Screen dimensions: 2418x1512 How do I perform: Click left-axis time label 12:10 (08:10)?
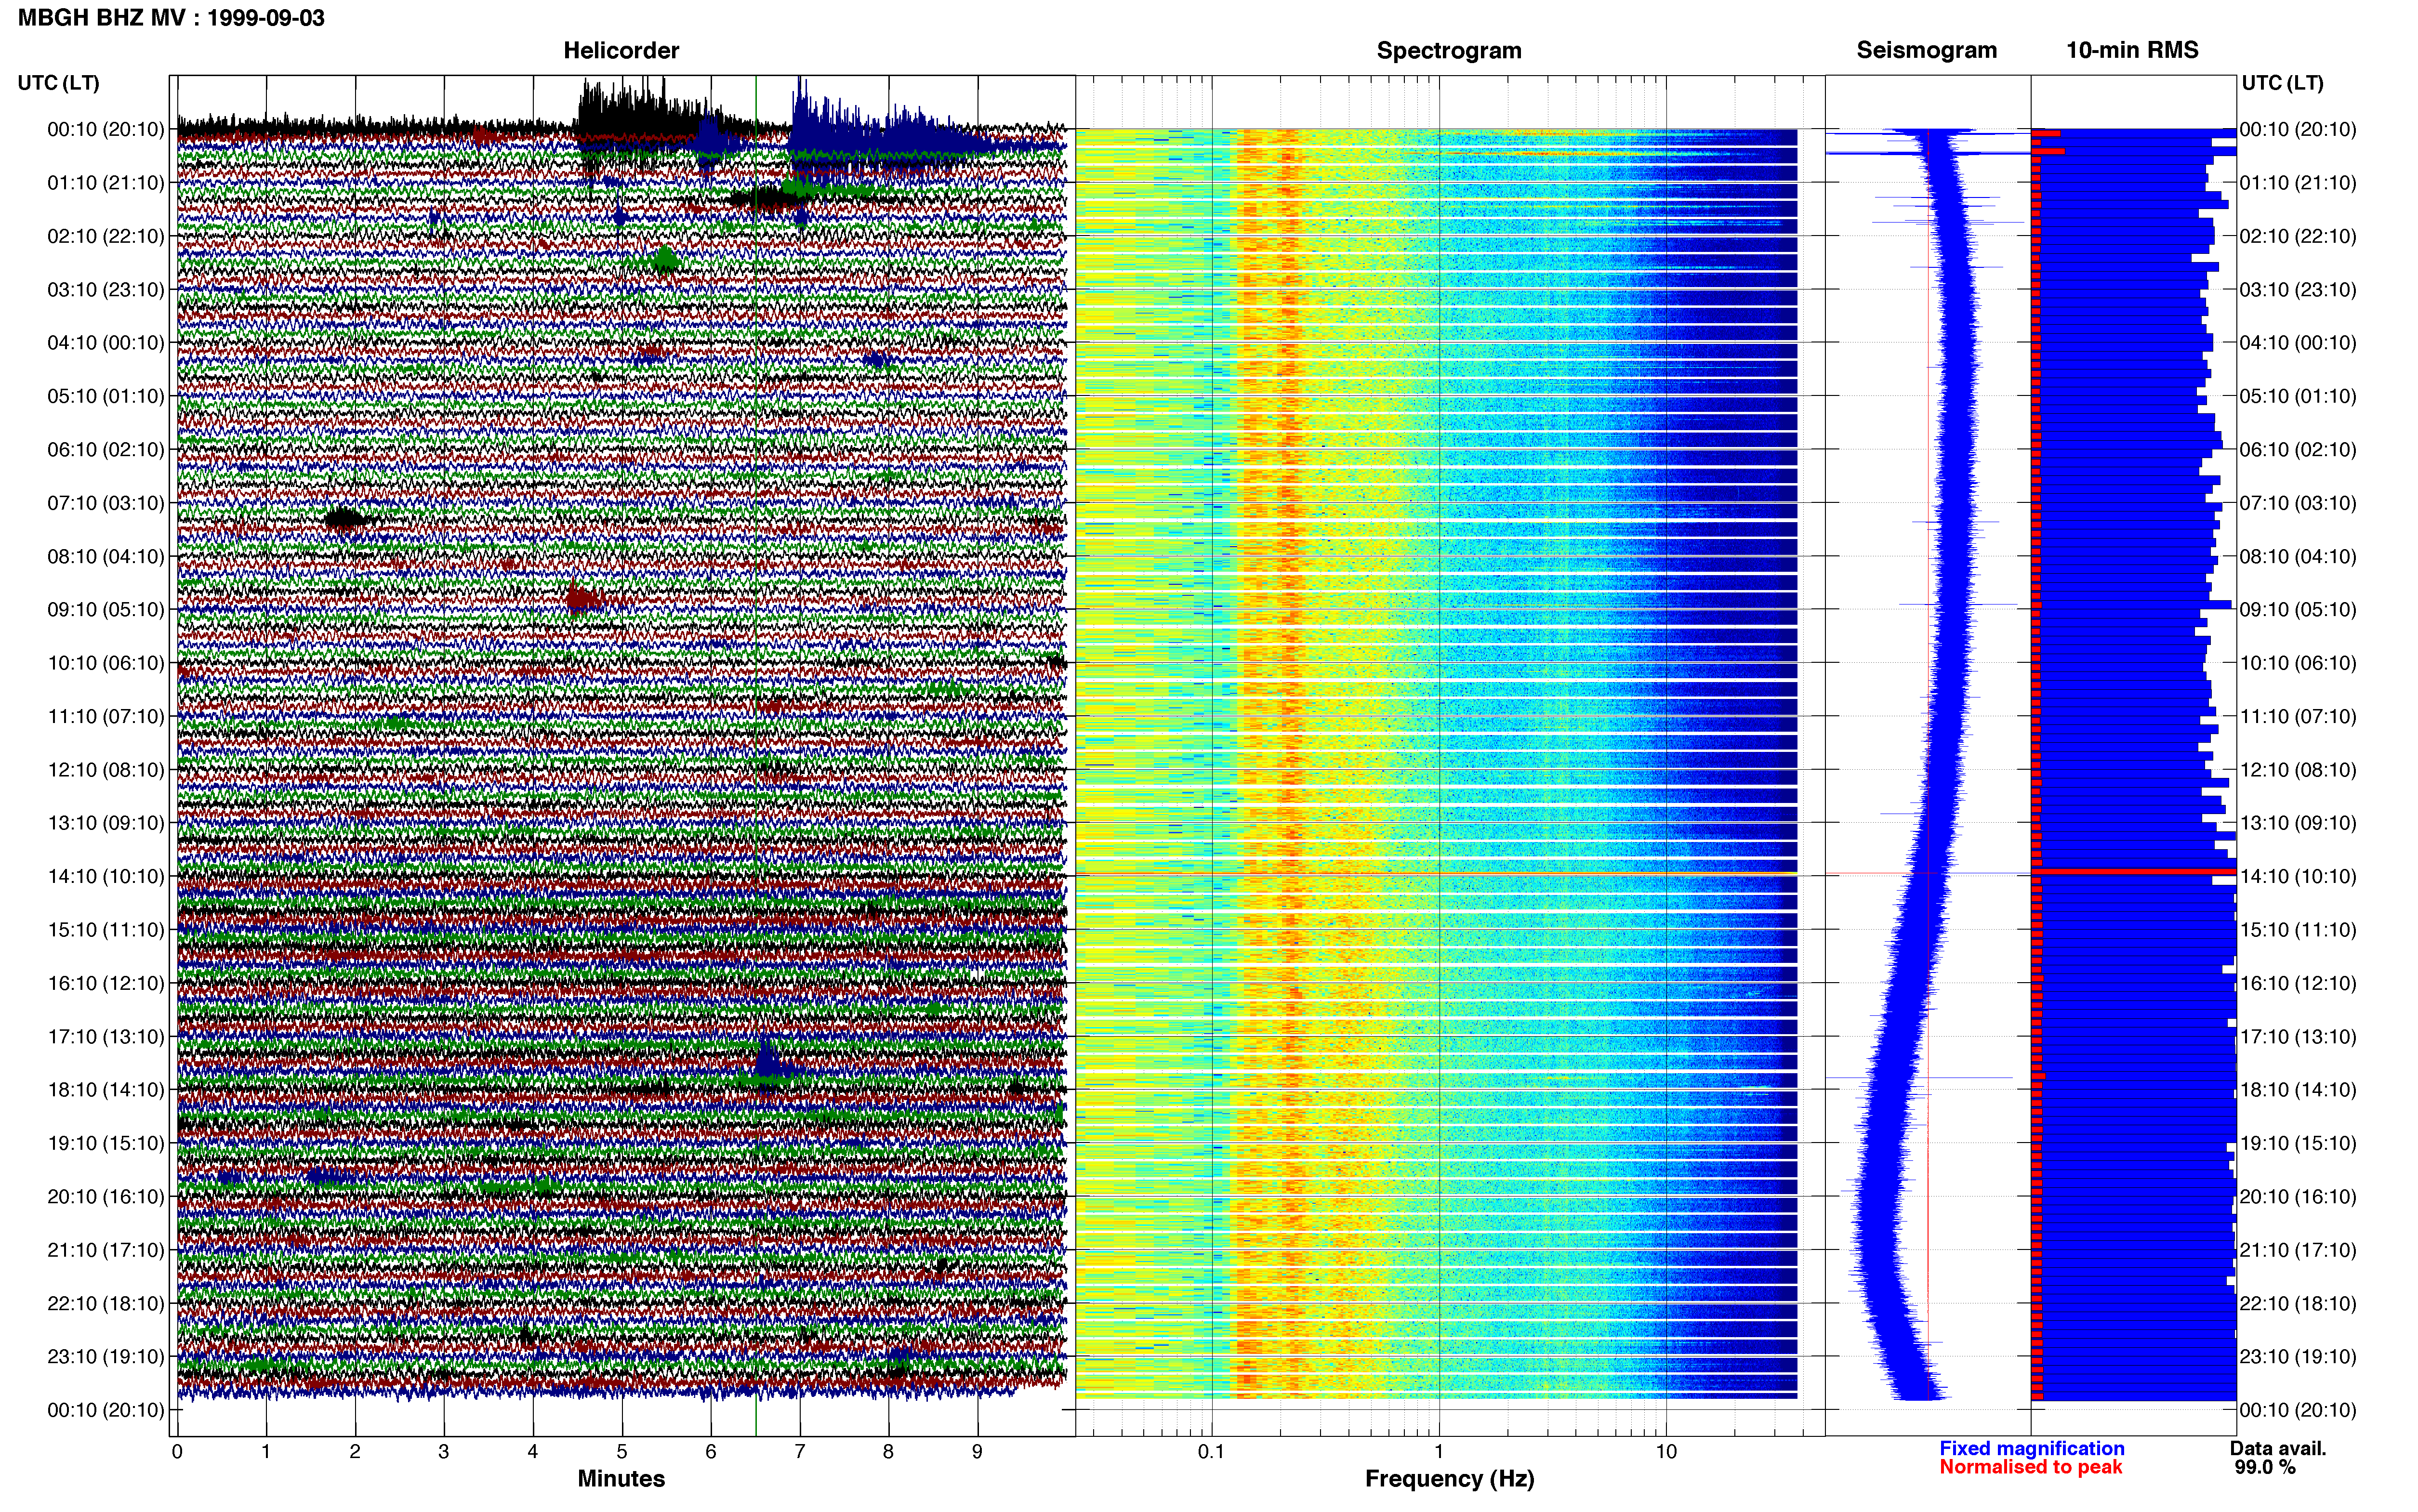[106, 770]
